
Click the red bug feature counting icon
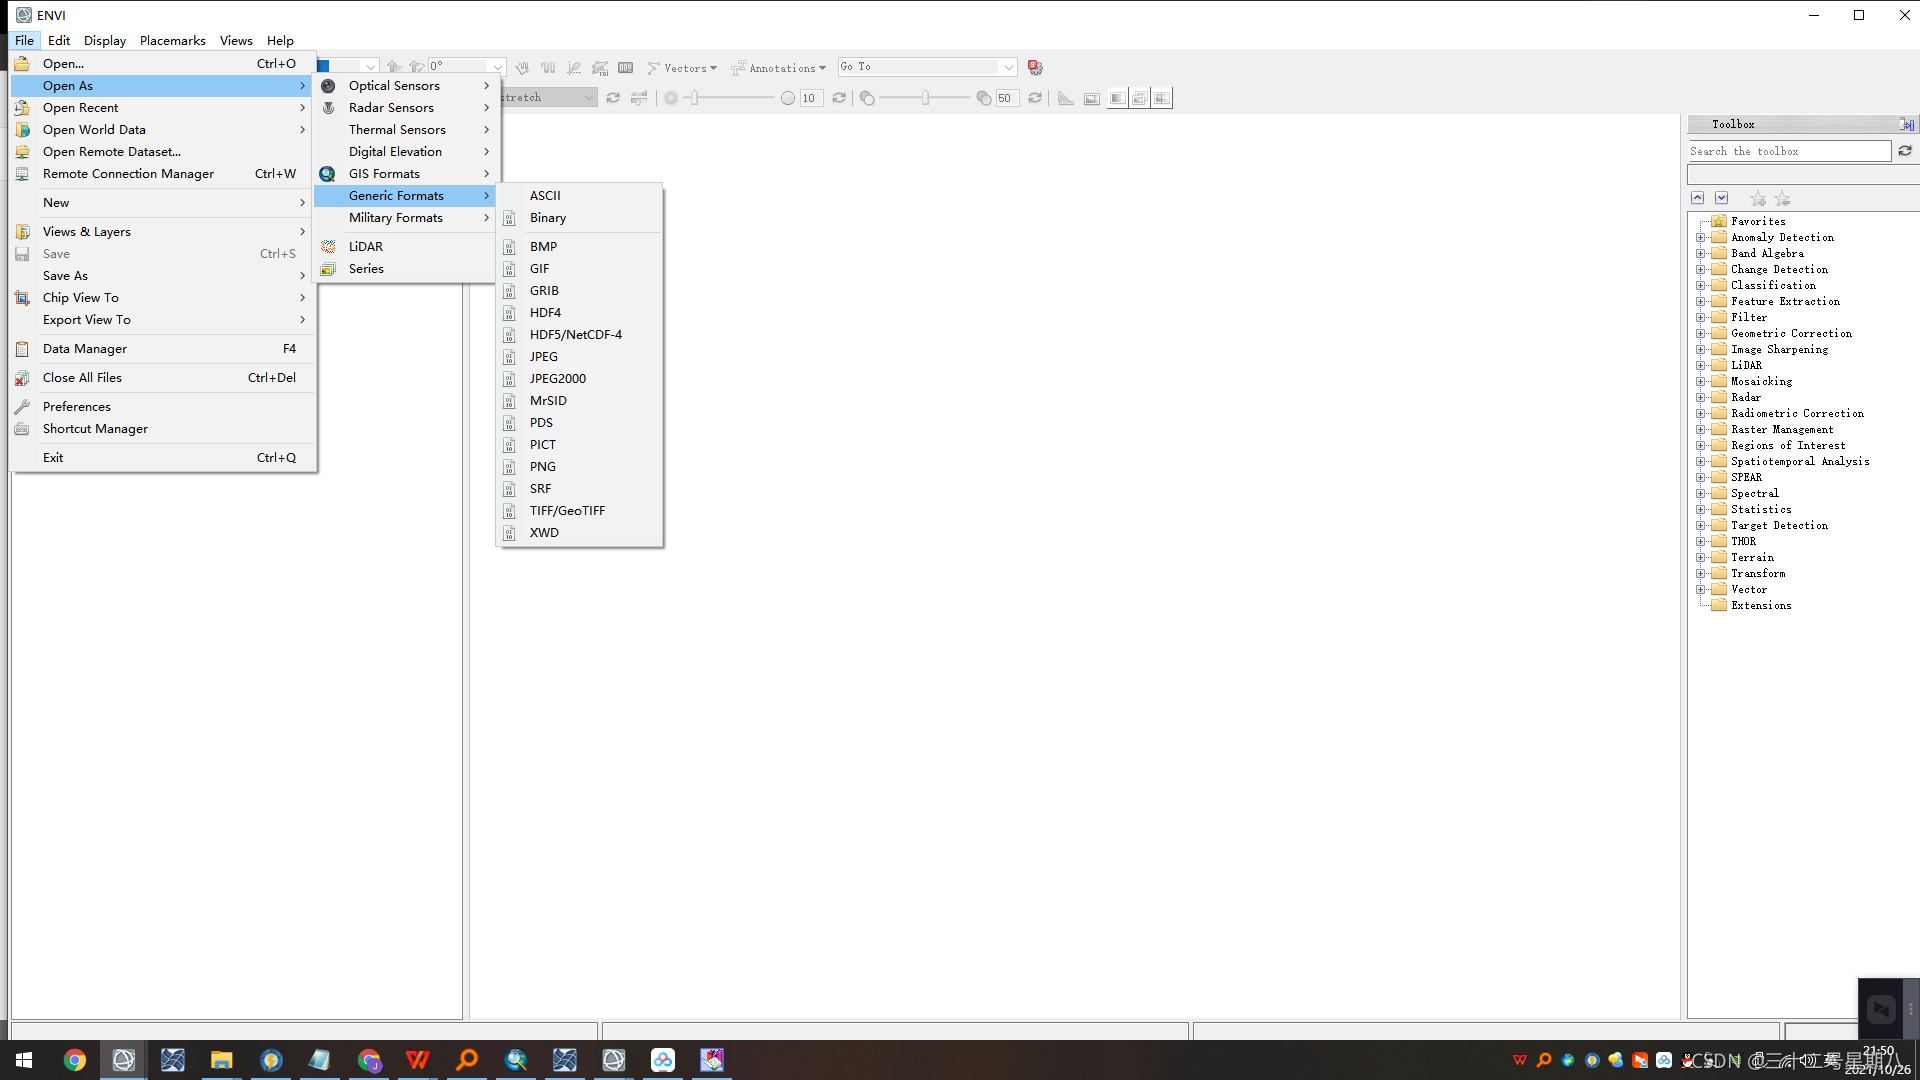click(1035, 68)
